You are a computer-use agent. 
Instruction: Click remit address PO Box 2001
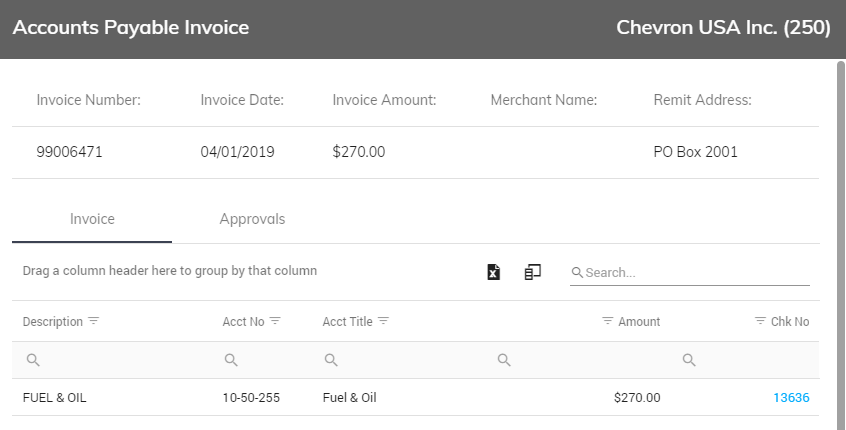pos(695,152)
